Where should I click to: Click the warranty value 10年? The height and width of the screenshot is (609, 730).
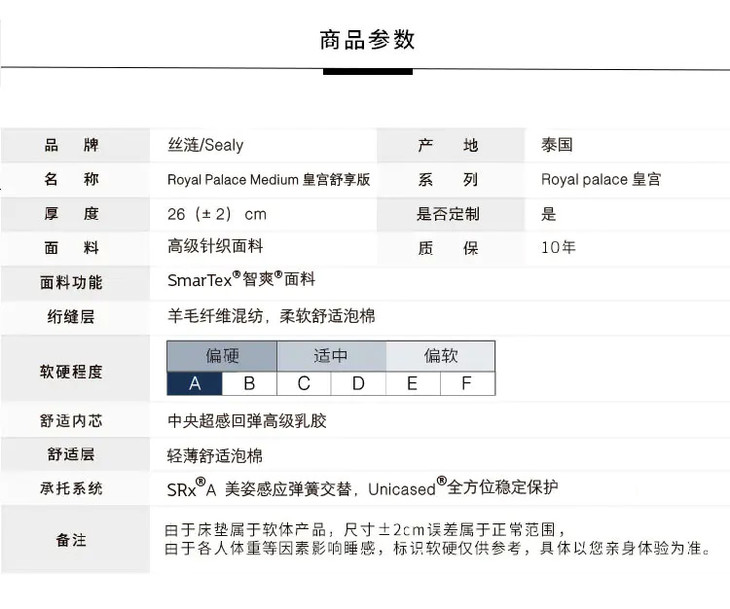coord(558,248)
